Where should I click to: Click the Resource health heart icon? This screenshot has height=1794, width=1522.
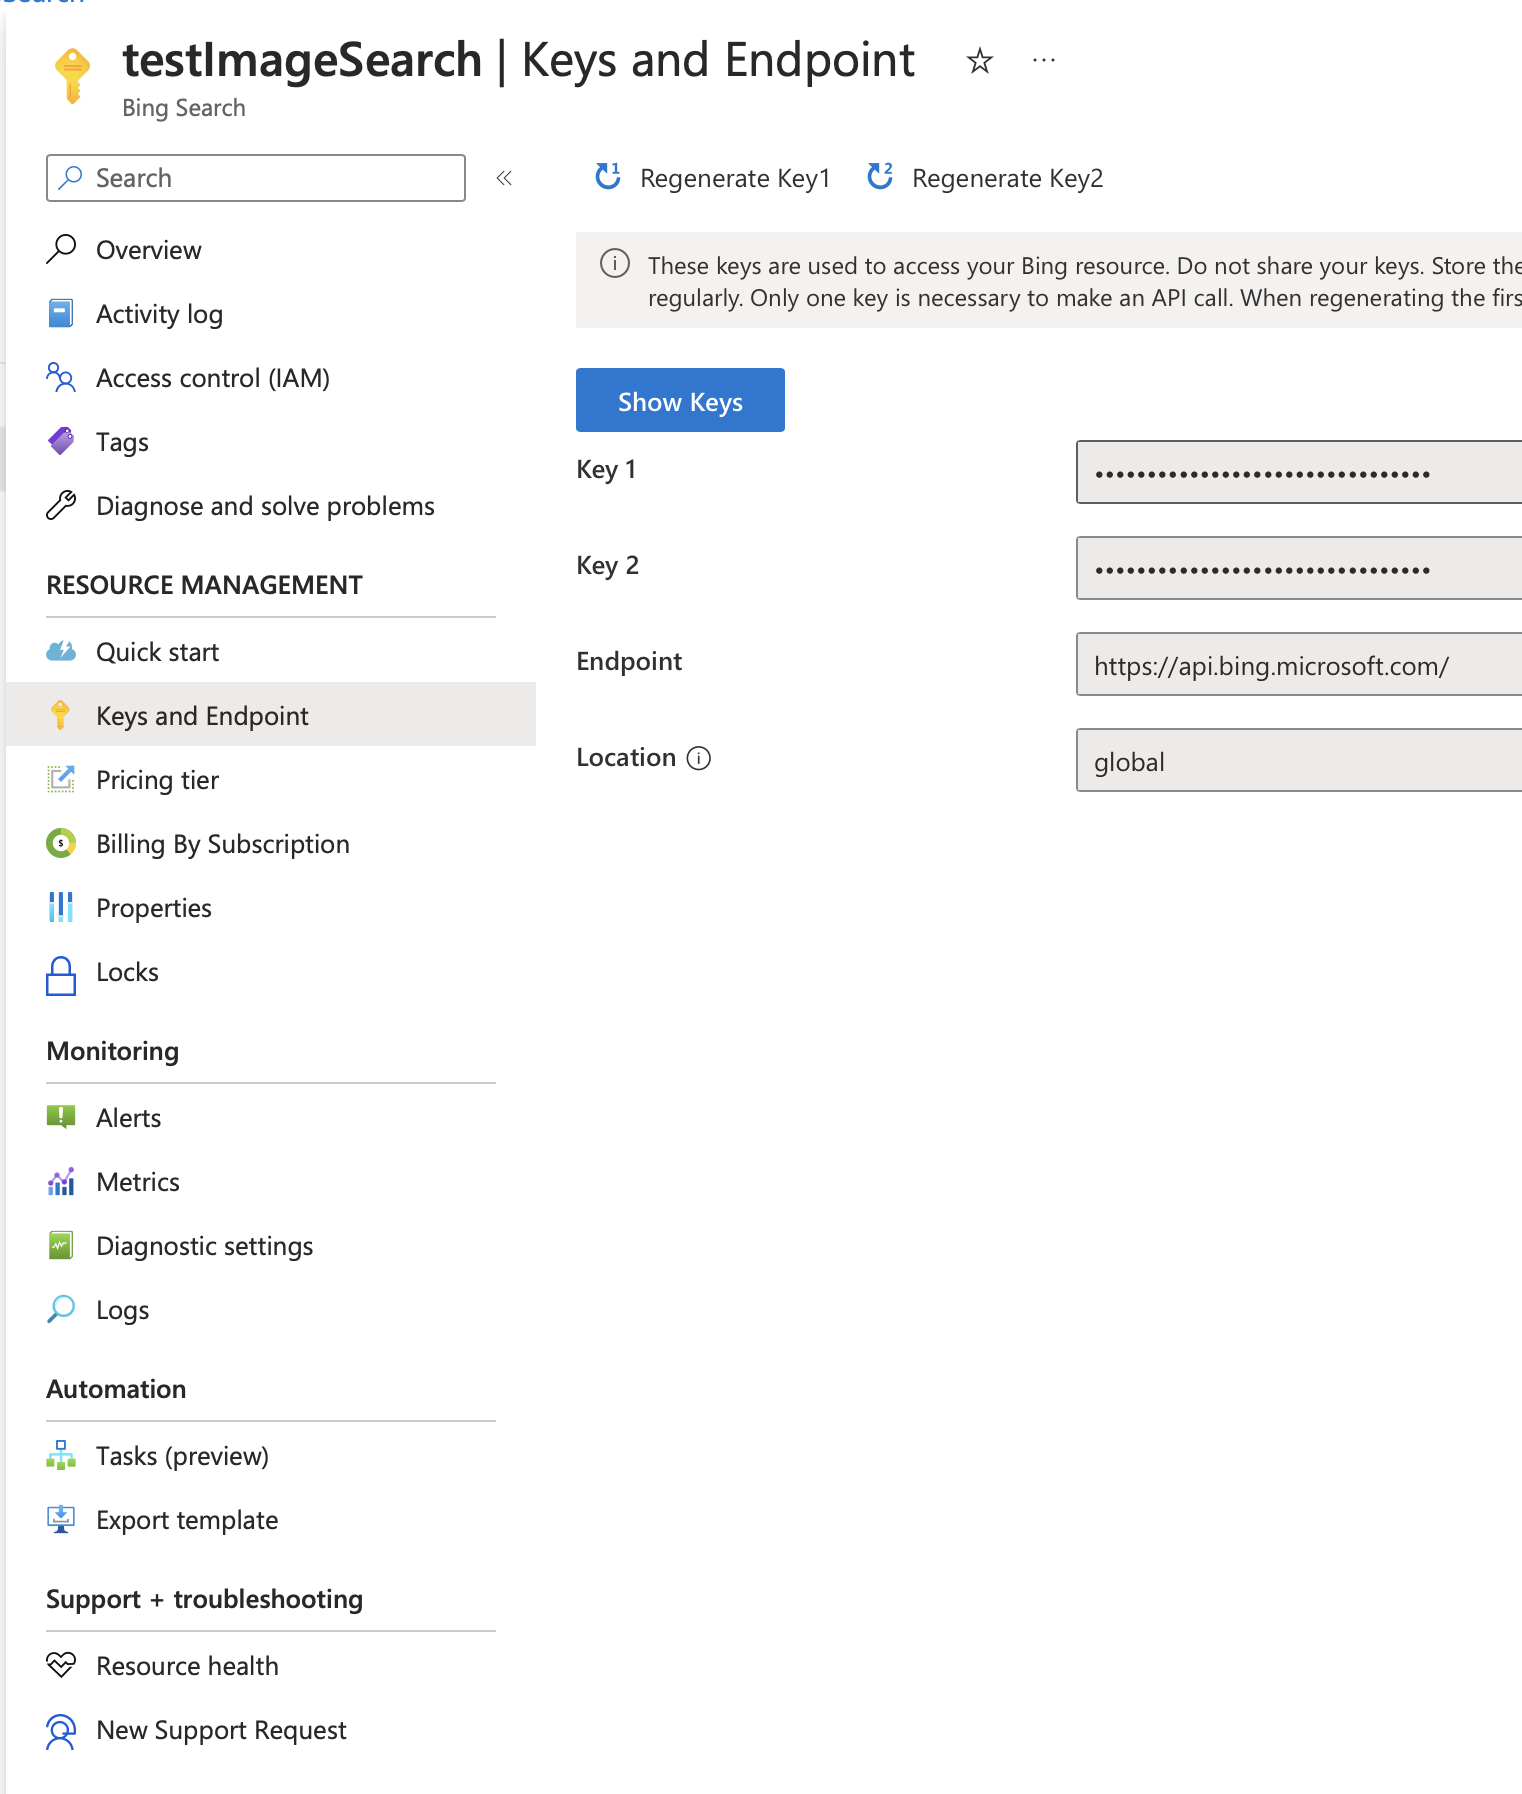pos(61,1665)
